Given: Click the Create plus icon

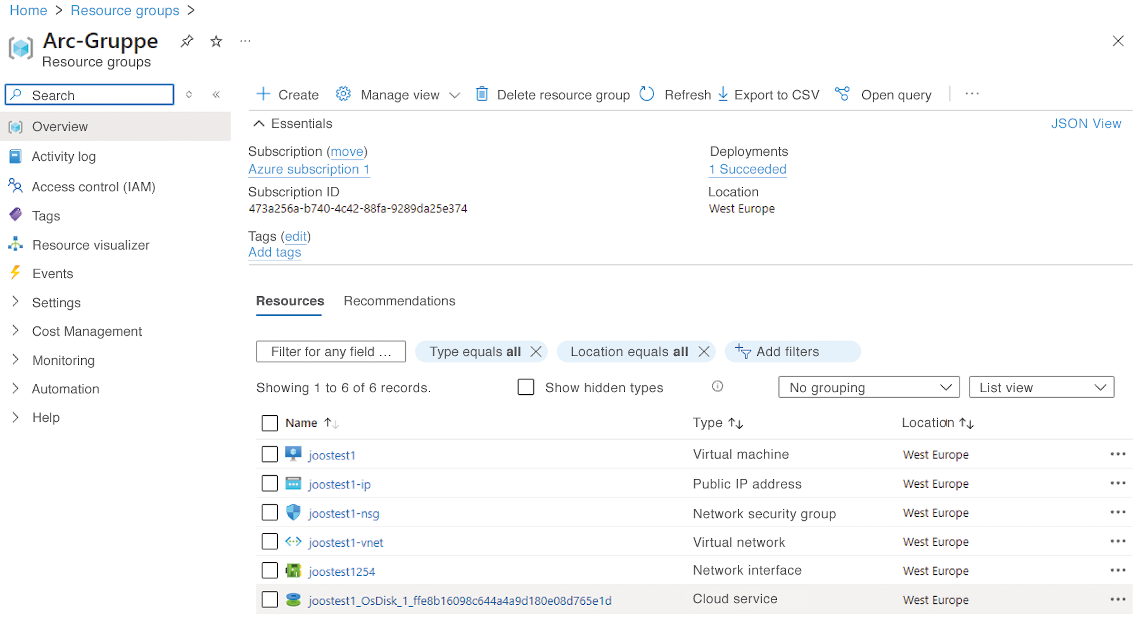Looking at the screenshot, I should click(263, 94).
